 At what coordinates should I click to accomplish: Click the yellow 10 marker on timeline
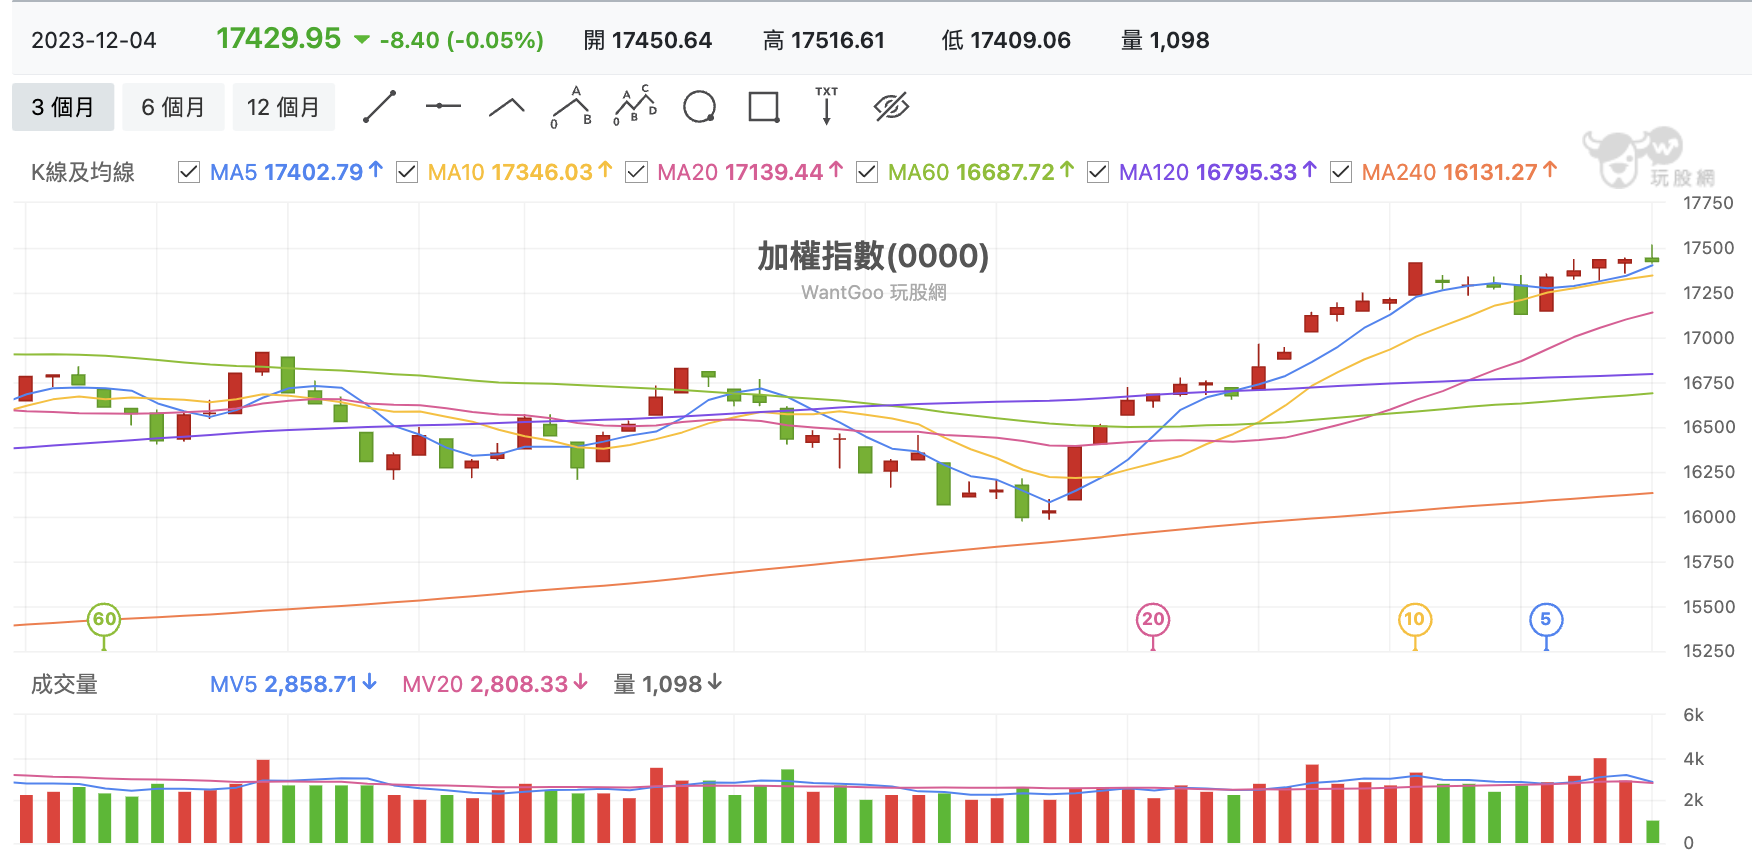coord(1414,619)
